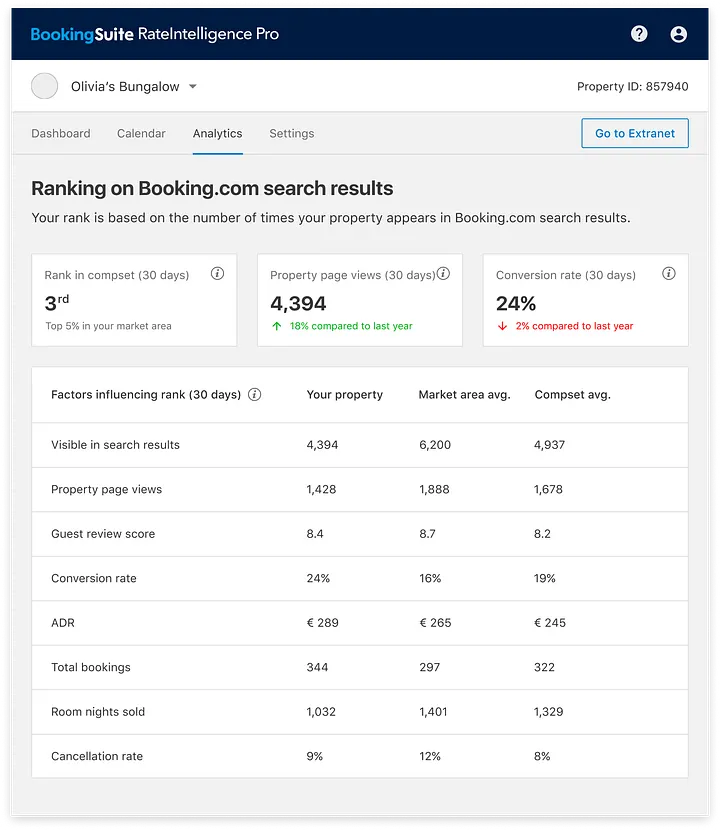
Task: Click the Go to Extranet button
Action: [635, 133]
